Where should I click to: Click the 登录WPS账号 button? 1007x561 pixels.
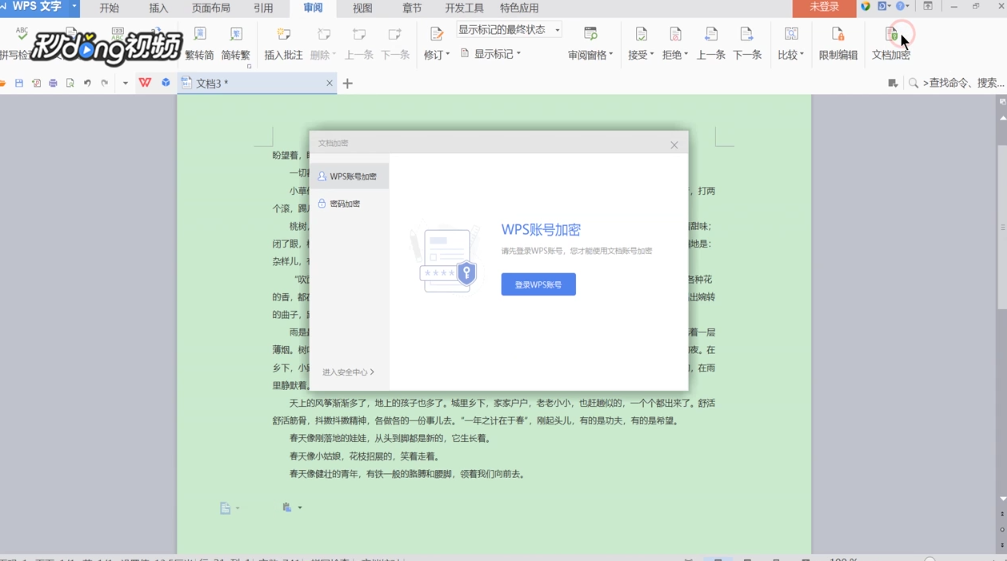tap(538, 284)
